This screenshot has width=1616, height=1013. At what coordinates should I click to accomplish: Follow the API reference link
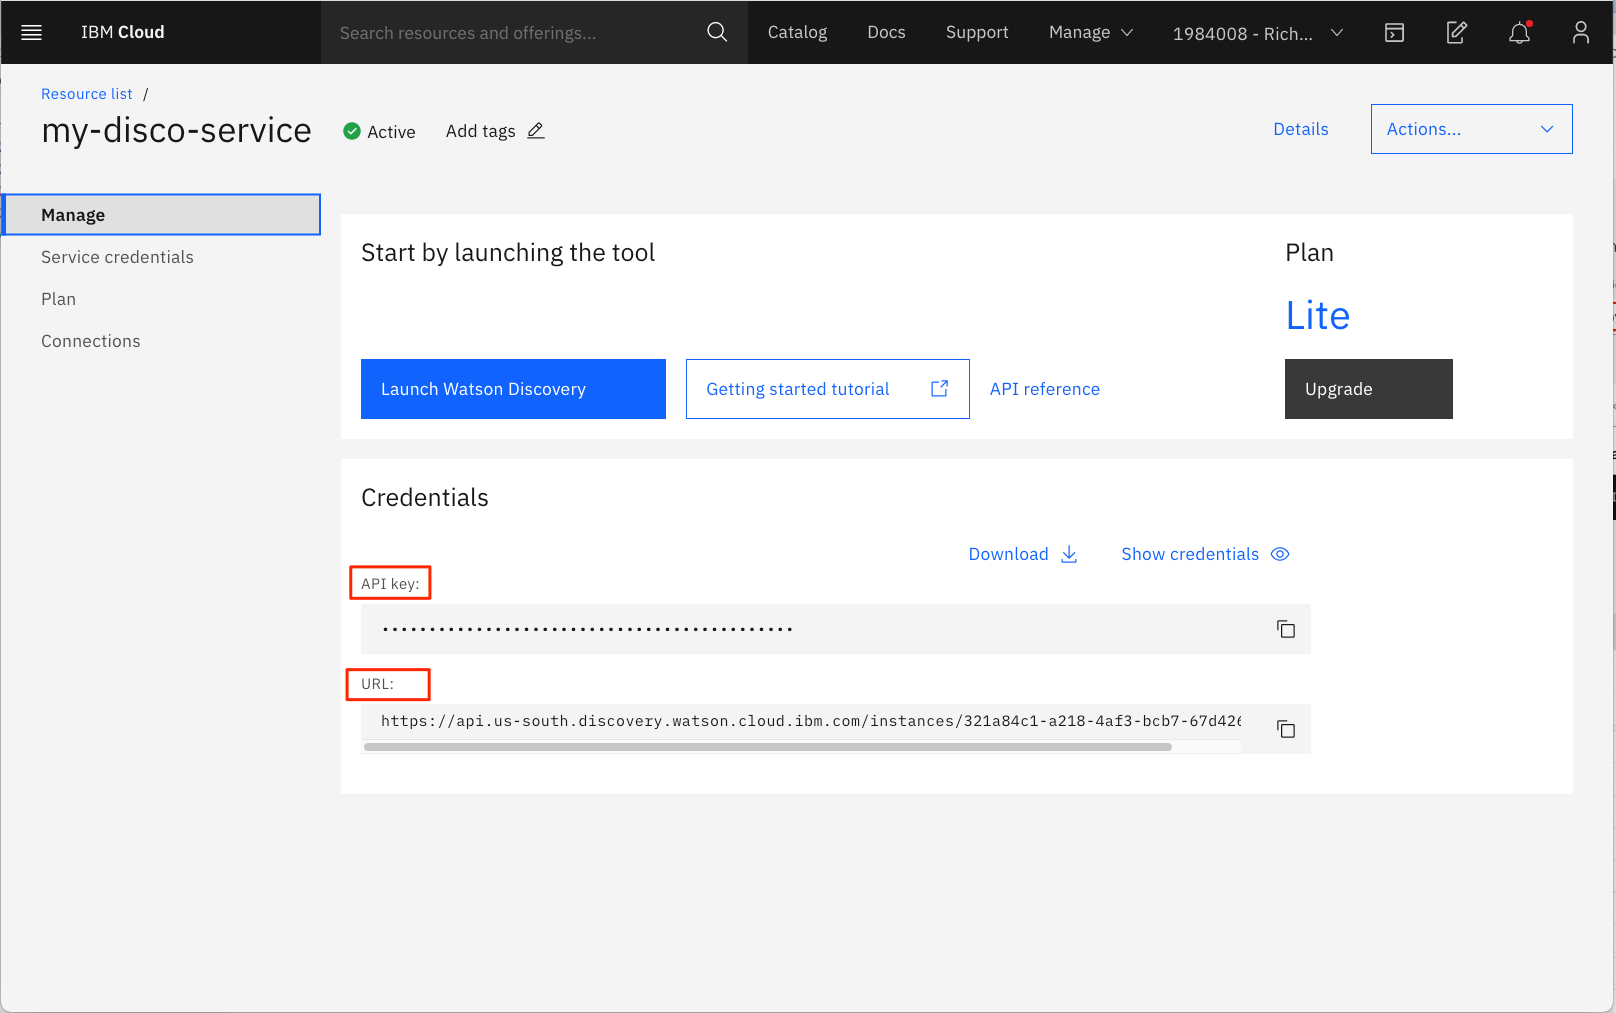(x=1045, y=389)
